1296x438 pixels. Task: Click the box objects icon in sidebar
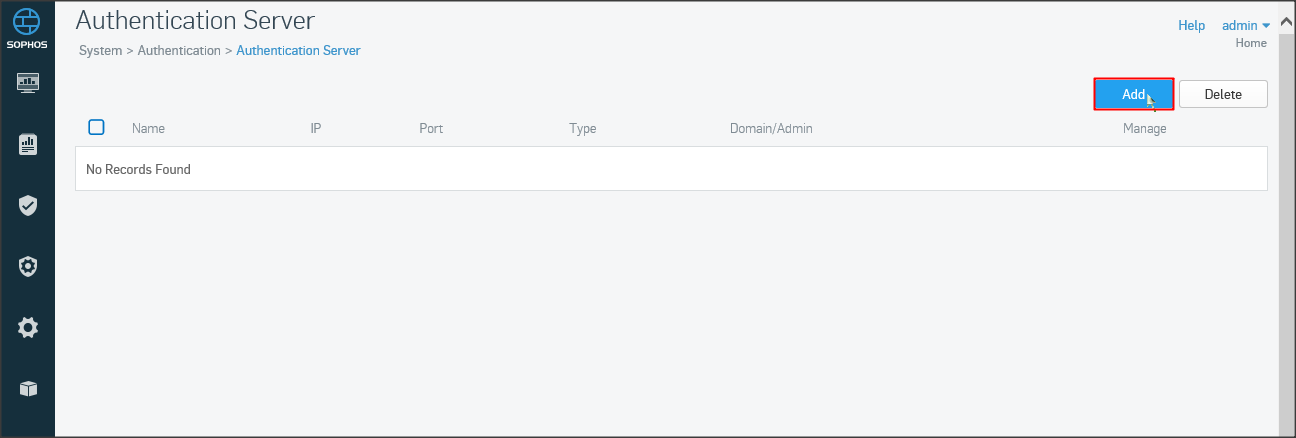click(x=28, y=388)
